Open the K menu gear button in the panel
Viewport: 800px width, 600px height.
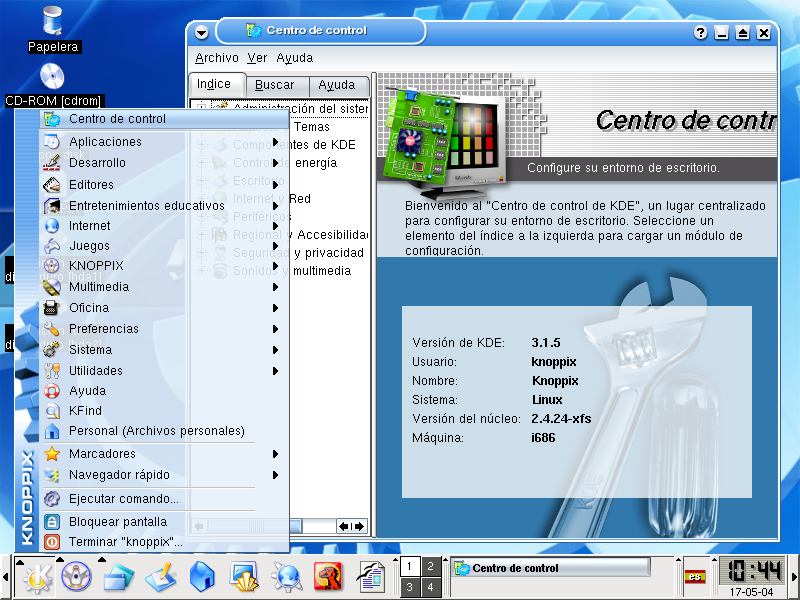coord(37,577)
